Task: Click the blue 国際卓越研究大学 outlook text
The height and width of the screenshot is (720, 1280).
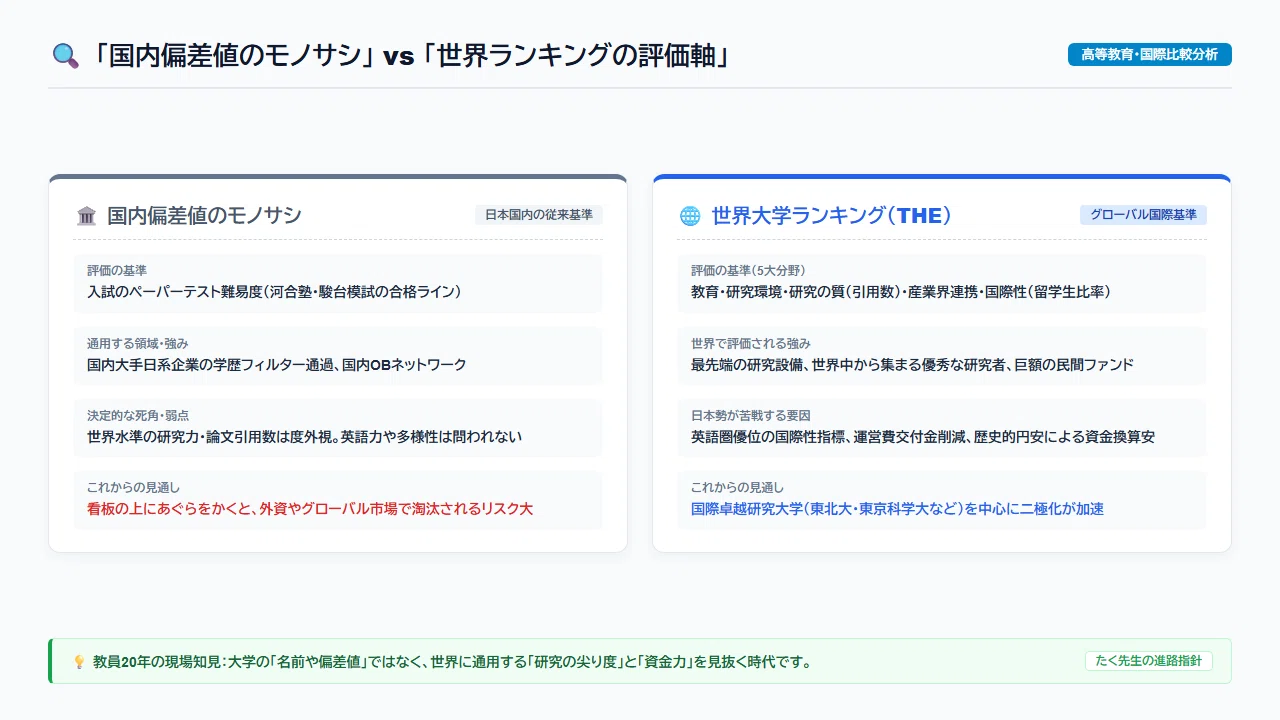Action: [x=897, y=509]
